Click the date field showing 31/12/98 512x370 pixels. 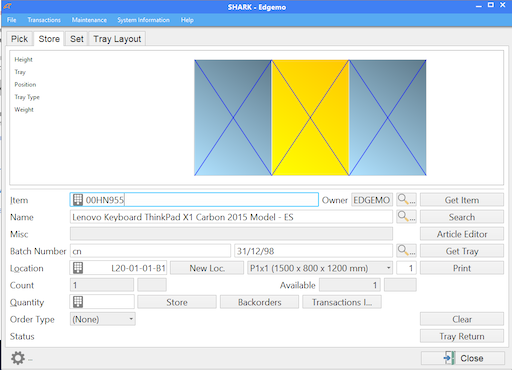[x=313, y=251]
